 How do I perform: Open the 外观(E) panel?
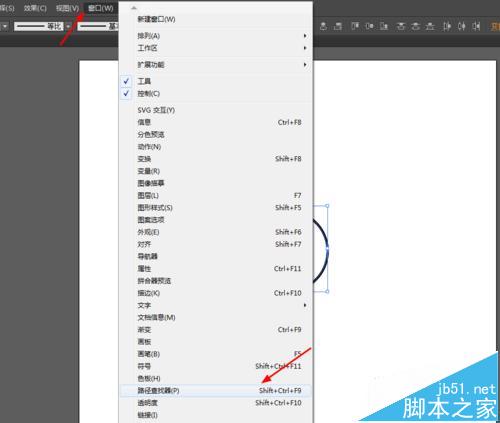point(216,232)
